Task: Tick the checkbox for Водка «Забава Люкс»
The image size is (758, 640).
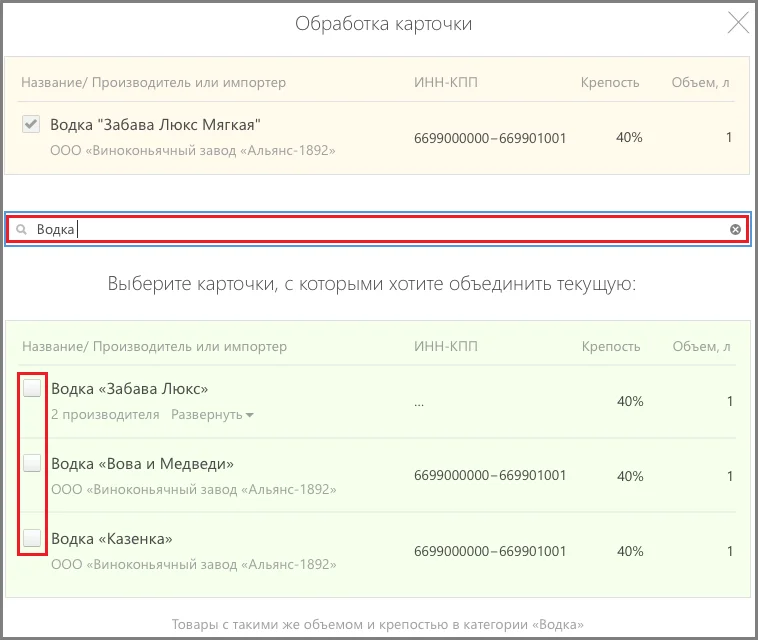Action: [x=32, y=388]
